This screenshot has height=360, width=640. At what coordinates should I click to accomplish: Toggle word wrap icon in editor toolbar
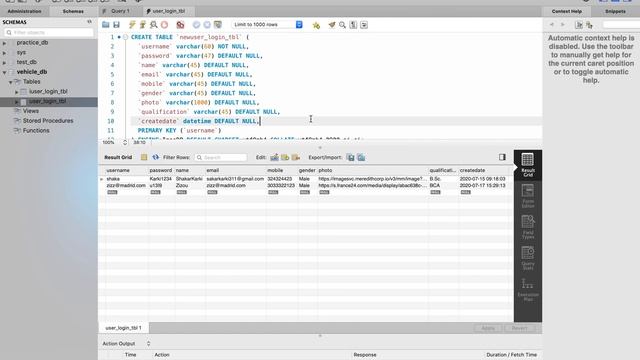pos(364,25)
